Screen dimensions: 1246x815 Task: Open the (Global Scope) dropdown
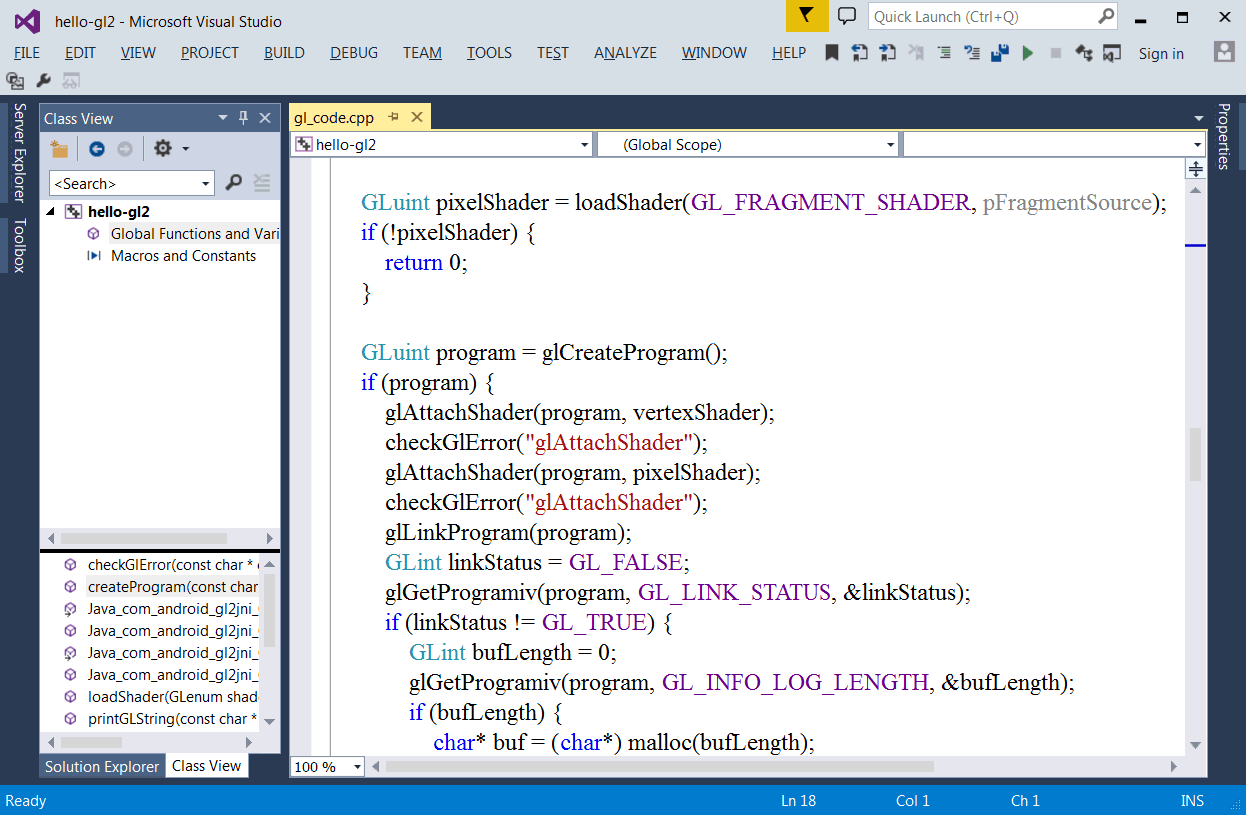point(890,145)
